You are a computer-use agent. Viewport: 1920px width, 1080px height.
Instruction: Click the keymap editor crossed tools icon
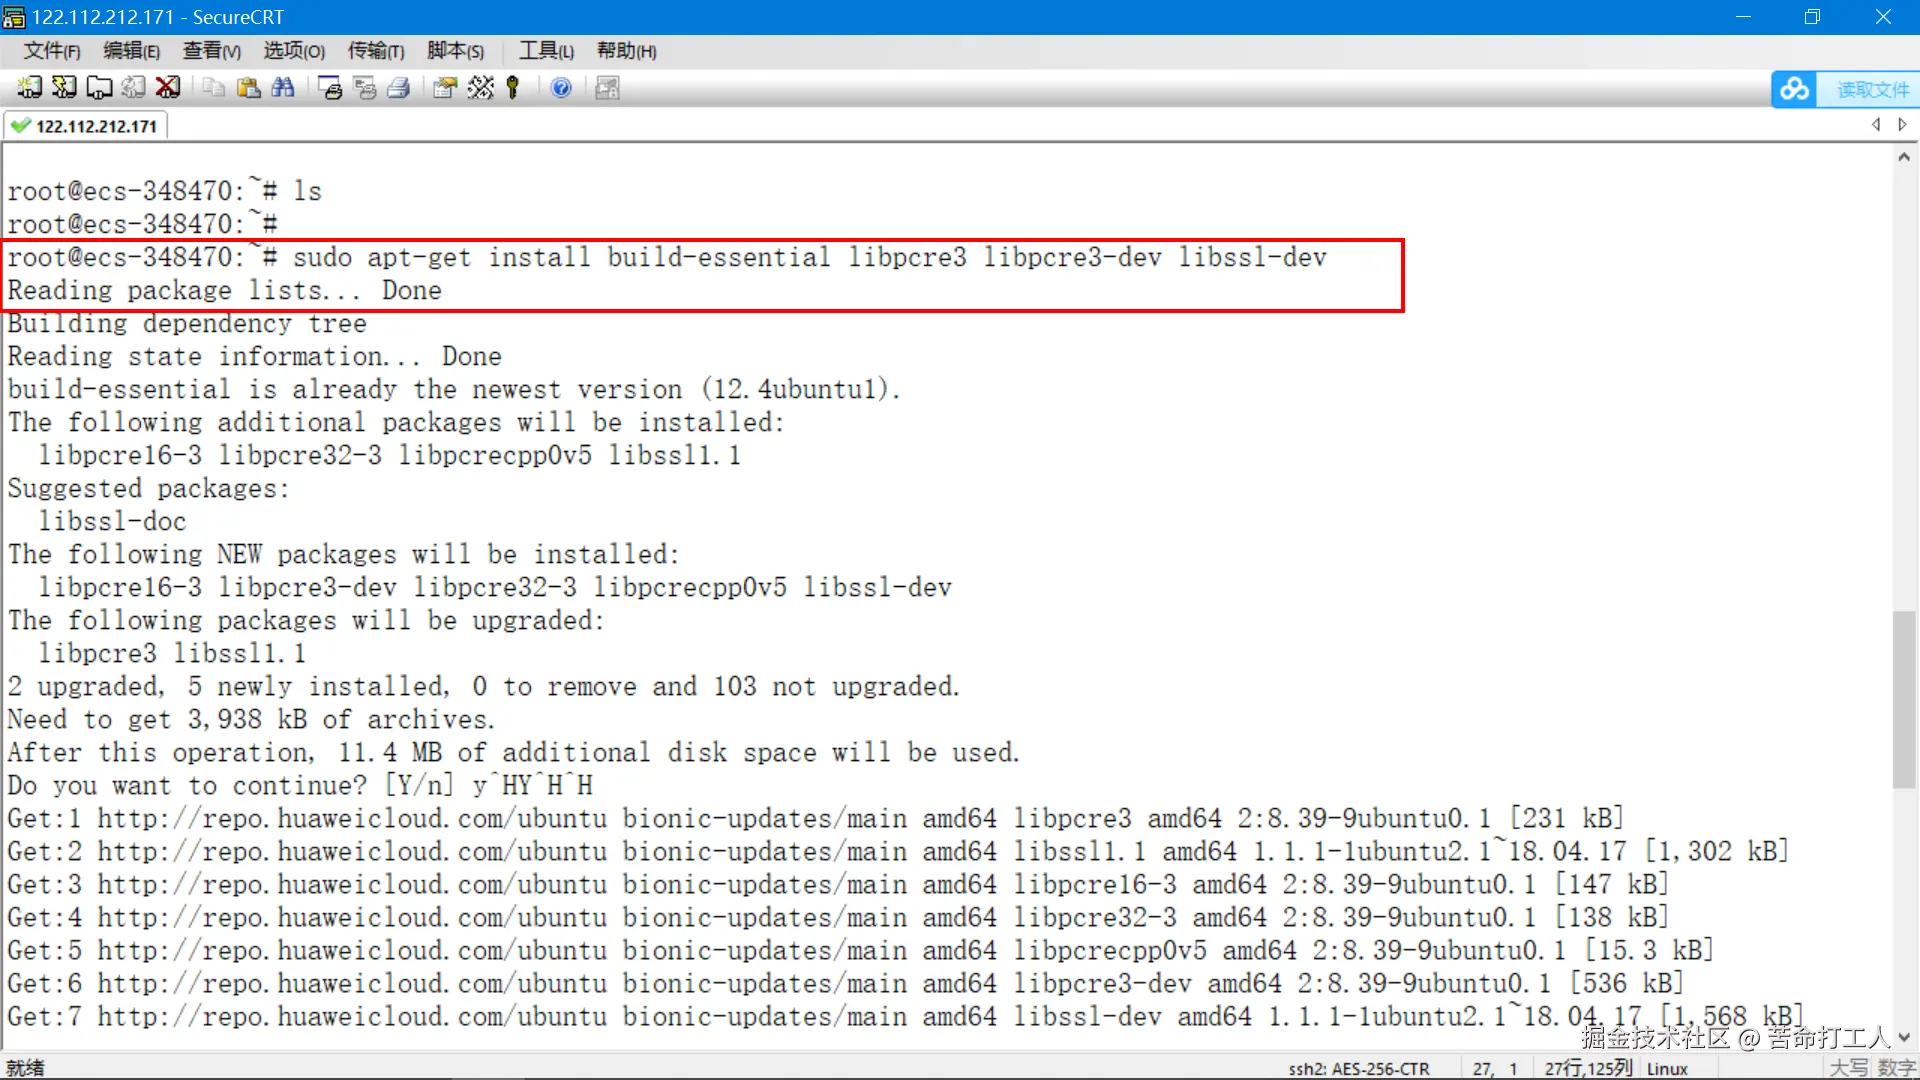point(480,88)
